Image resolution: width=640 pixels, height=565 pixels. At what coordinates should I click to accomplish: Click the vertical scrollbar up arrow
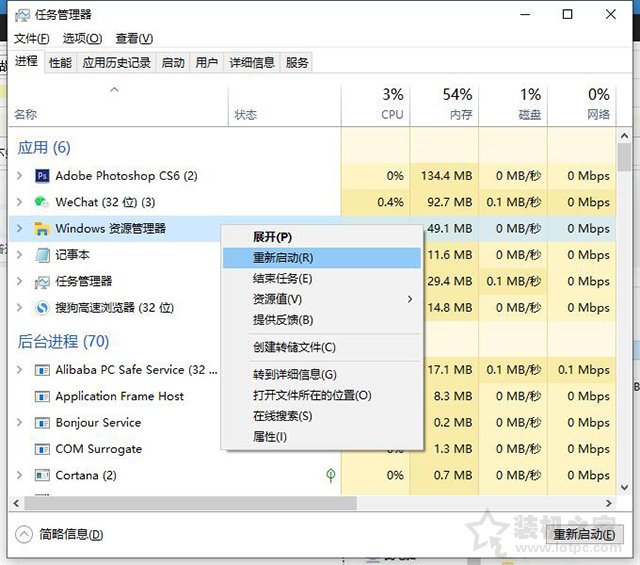[x=624, y=136]
